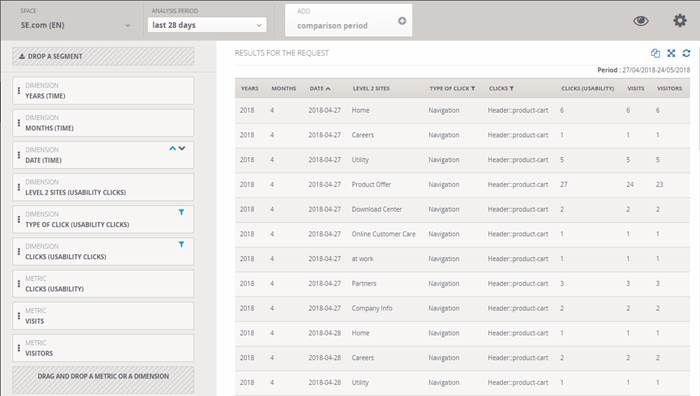This screenshot has width=700, height=396.
Task: Click the 'at work' site cell
Action: tap(362, 259)
